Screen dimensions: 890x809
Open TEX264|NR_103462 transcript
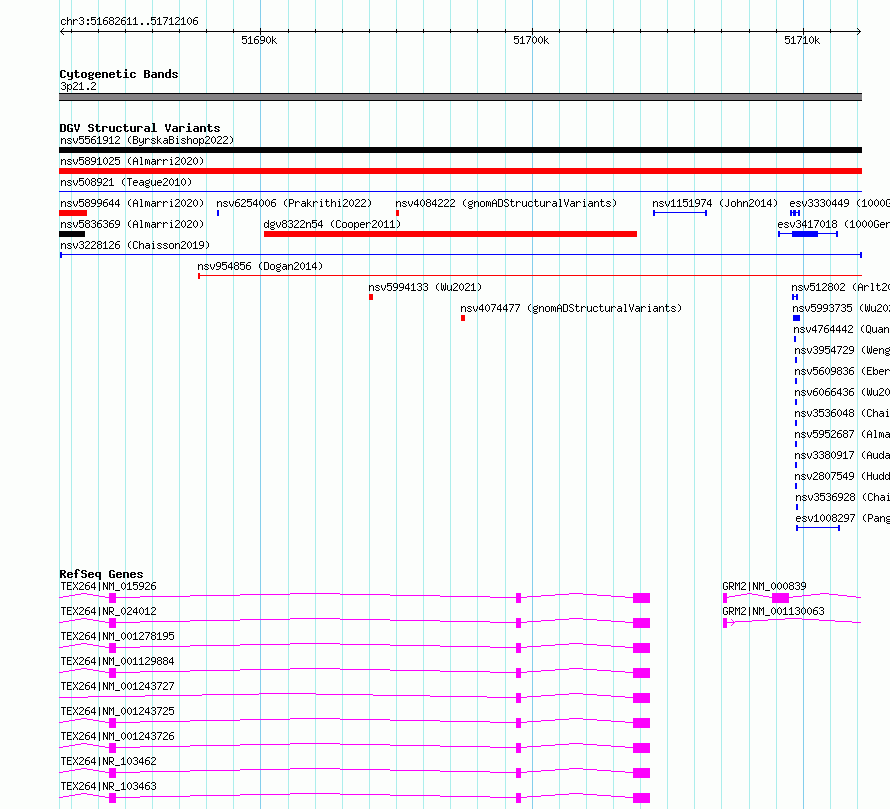(x=108, y=761)
